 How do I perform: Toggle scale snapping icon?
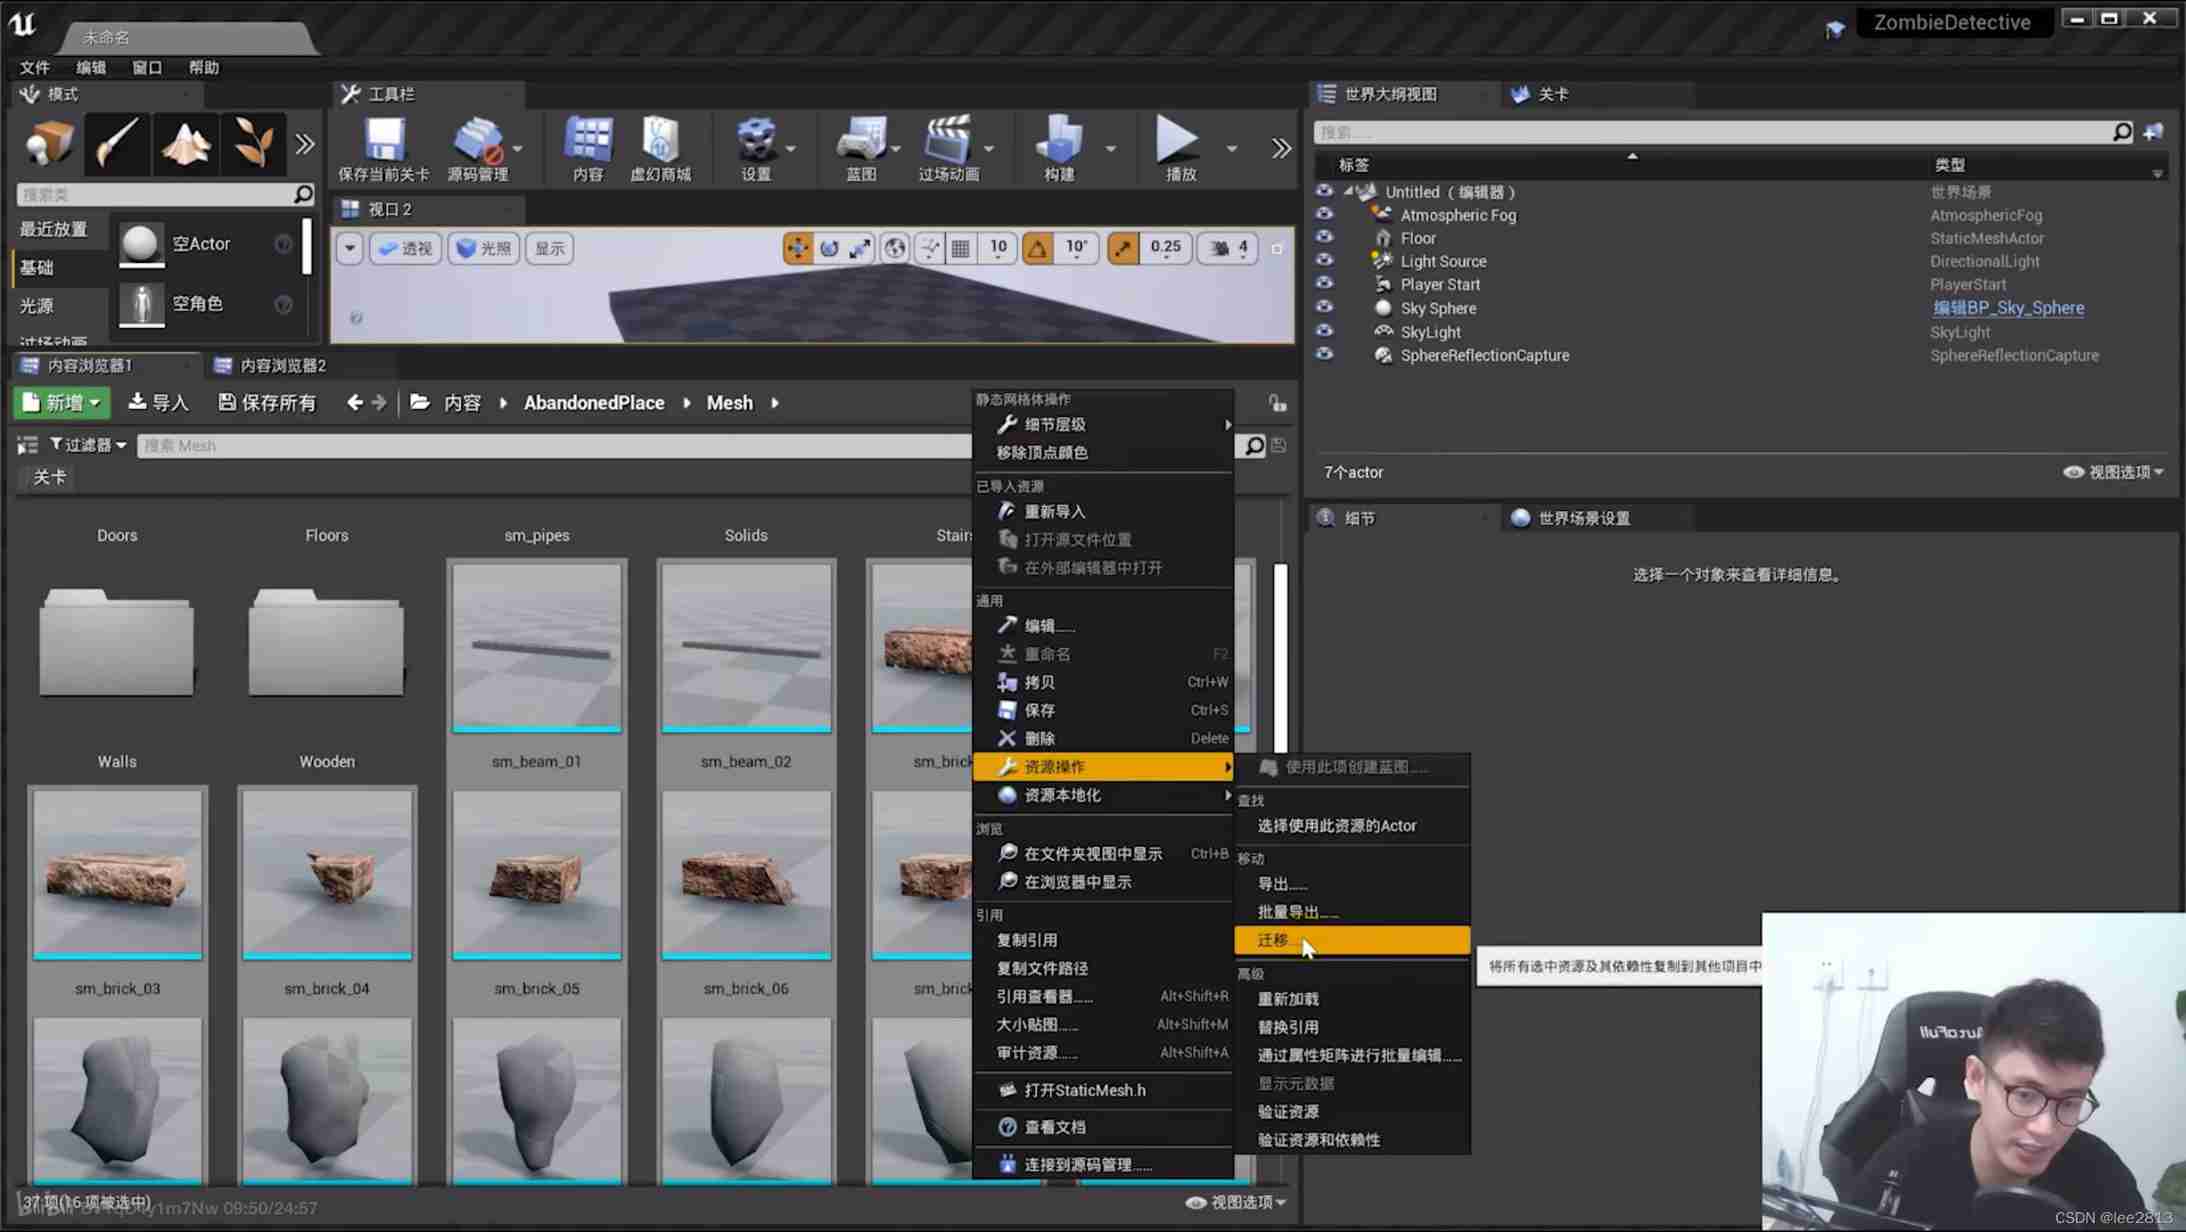pos(1123,248)
